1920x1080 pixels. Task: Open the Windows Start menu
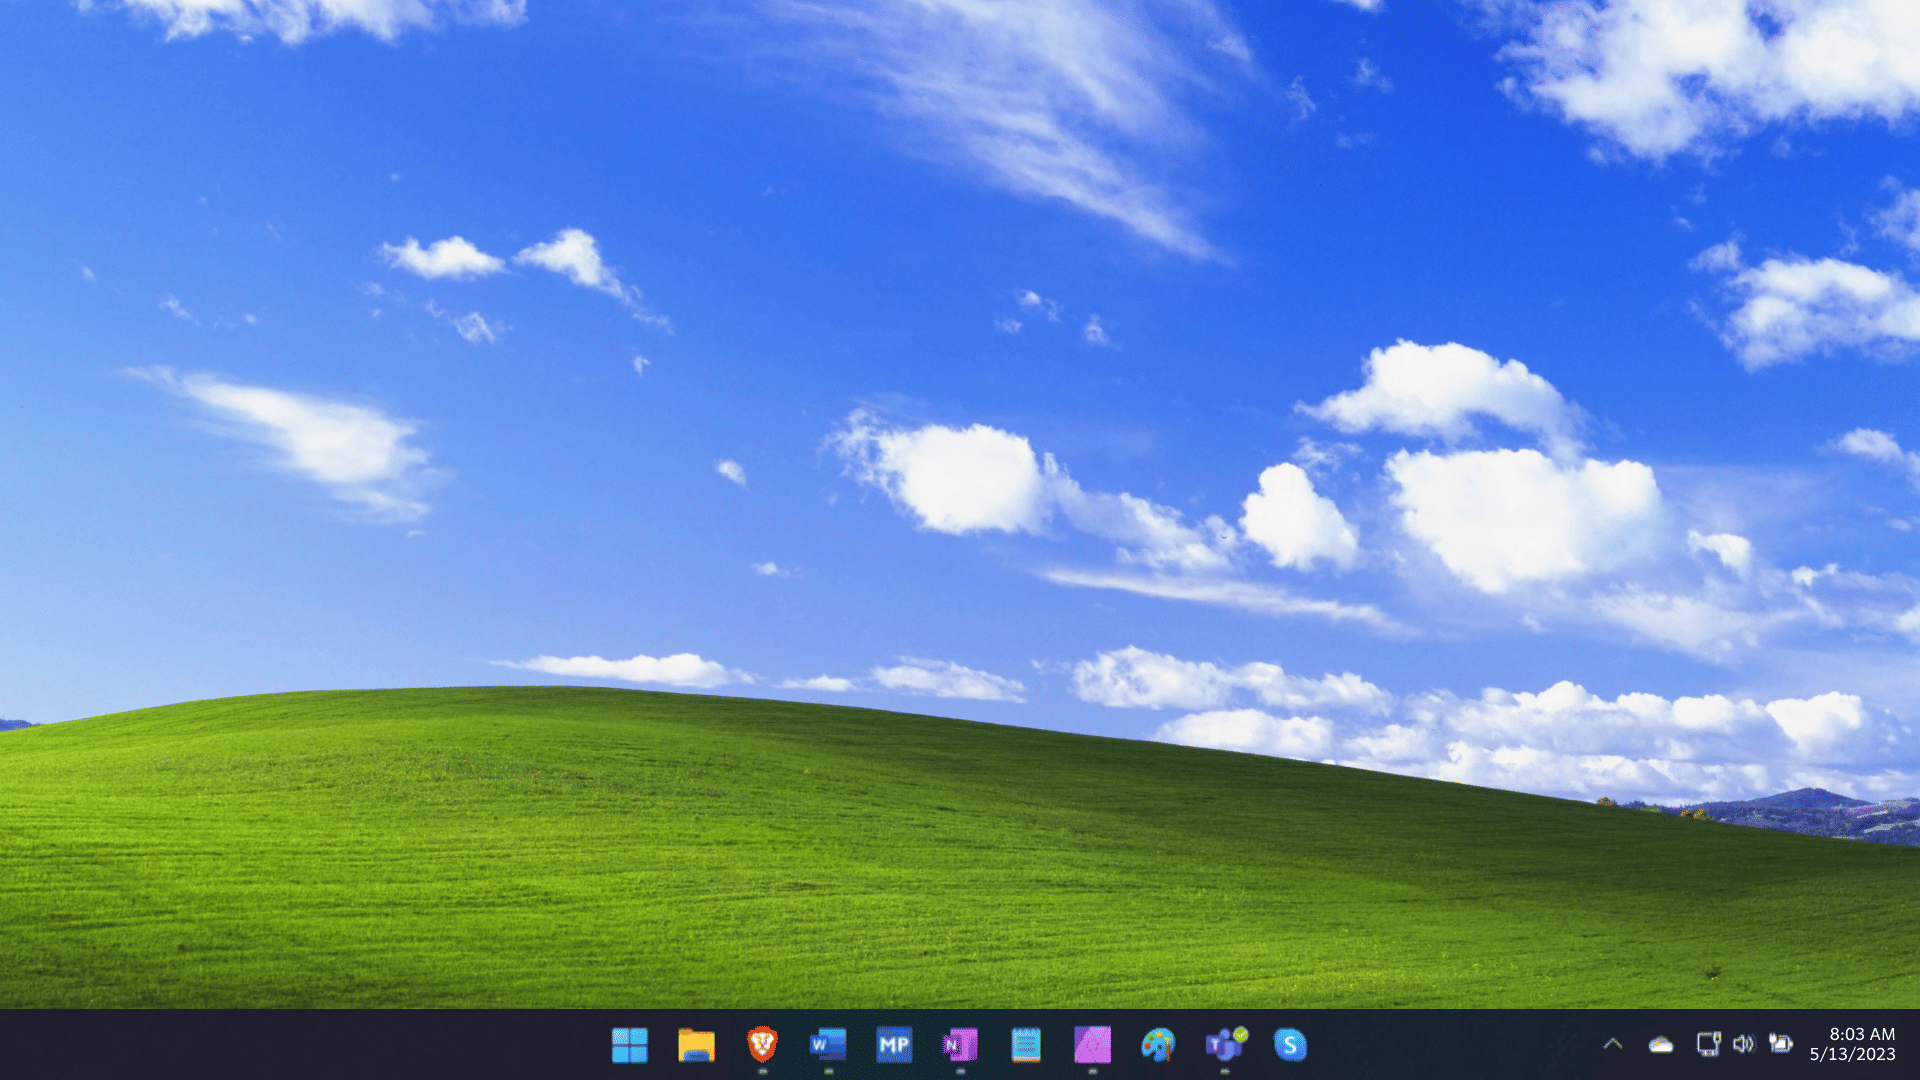[x=629, y=1045]
